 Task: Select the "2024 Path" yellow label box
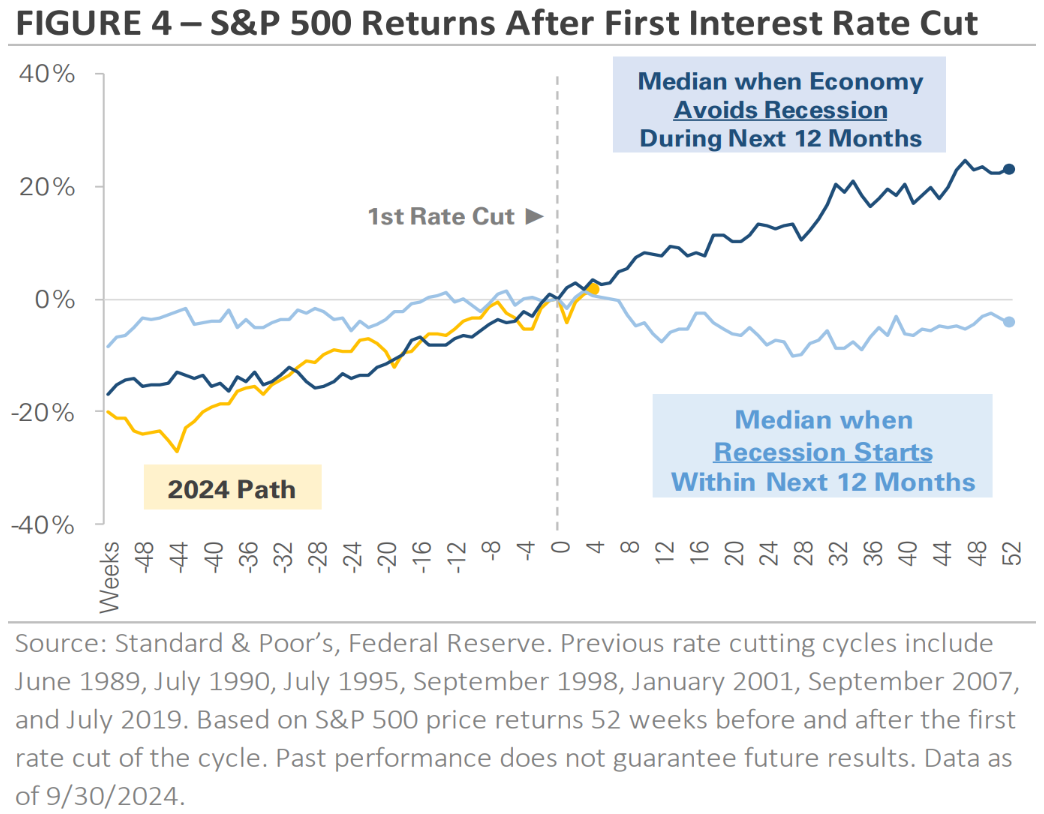[232, 488]
